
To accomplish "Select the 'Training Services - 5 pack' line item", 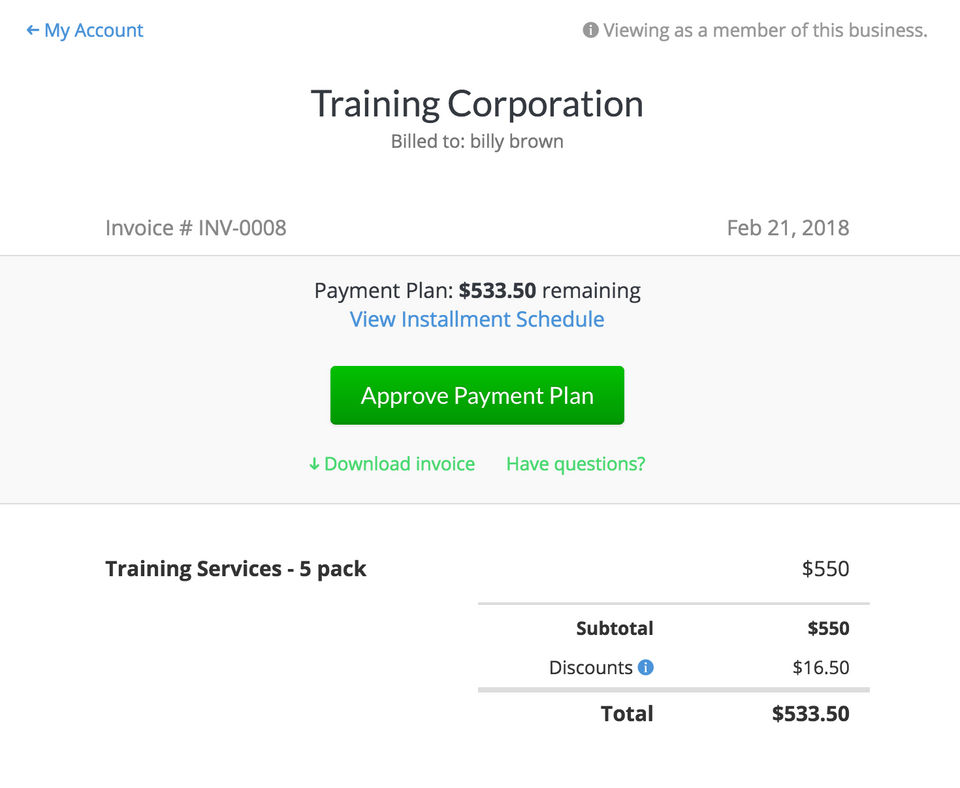I will coord(236,569).
